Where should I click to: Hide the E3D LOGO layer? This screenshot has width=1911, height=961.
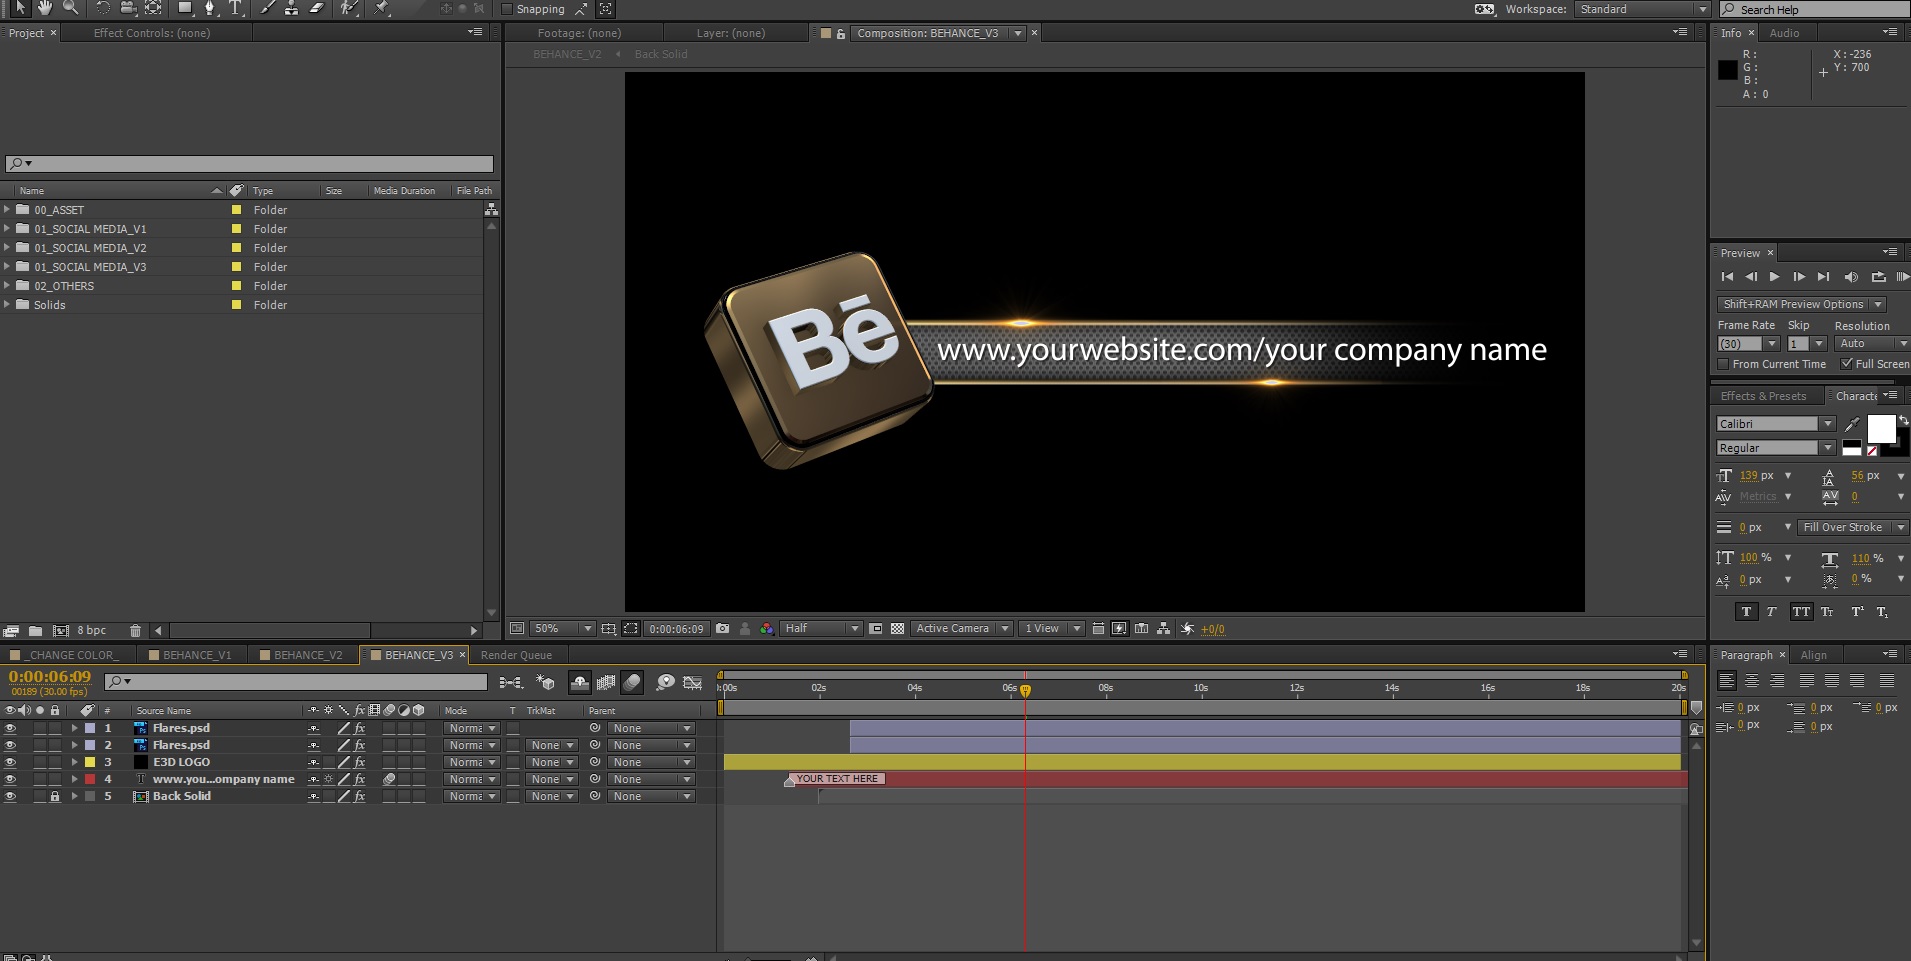click(11, 763)
